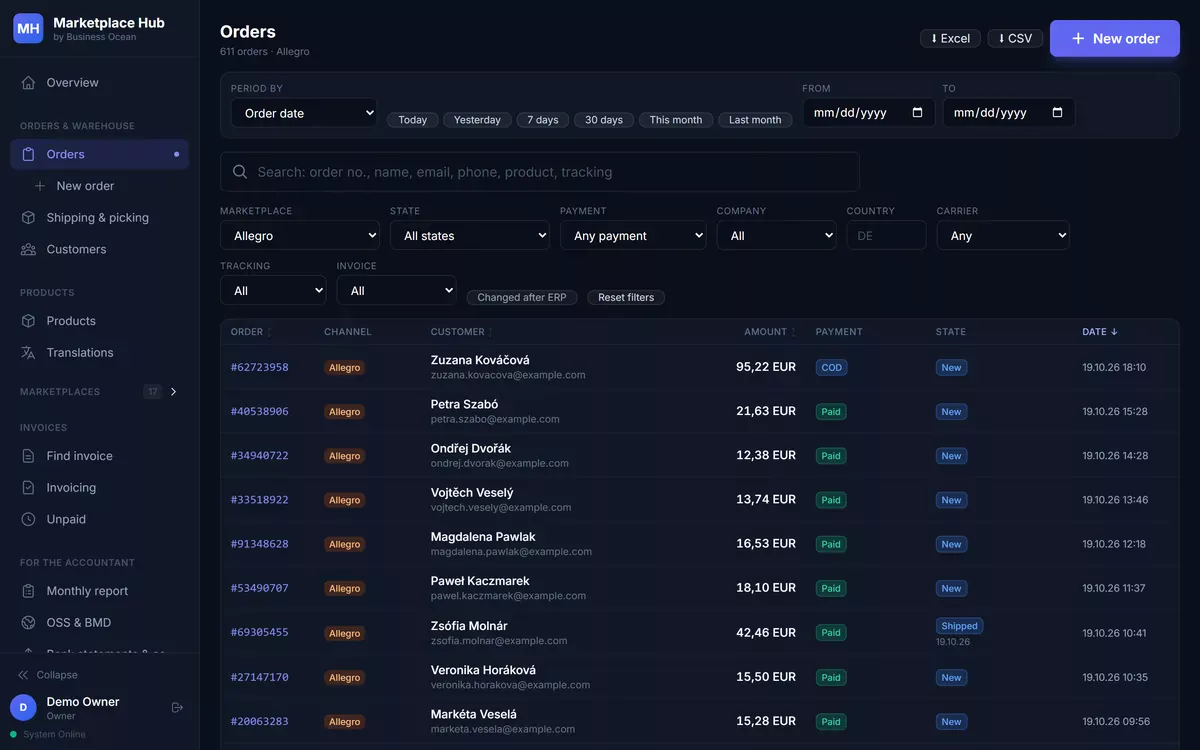This screenshot has width=1200, height=750.
Task: Sort the table by Amount column header
Action: click(770, 332)
